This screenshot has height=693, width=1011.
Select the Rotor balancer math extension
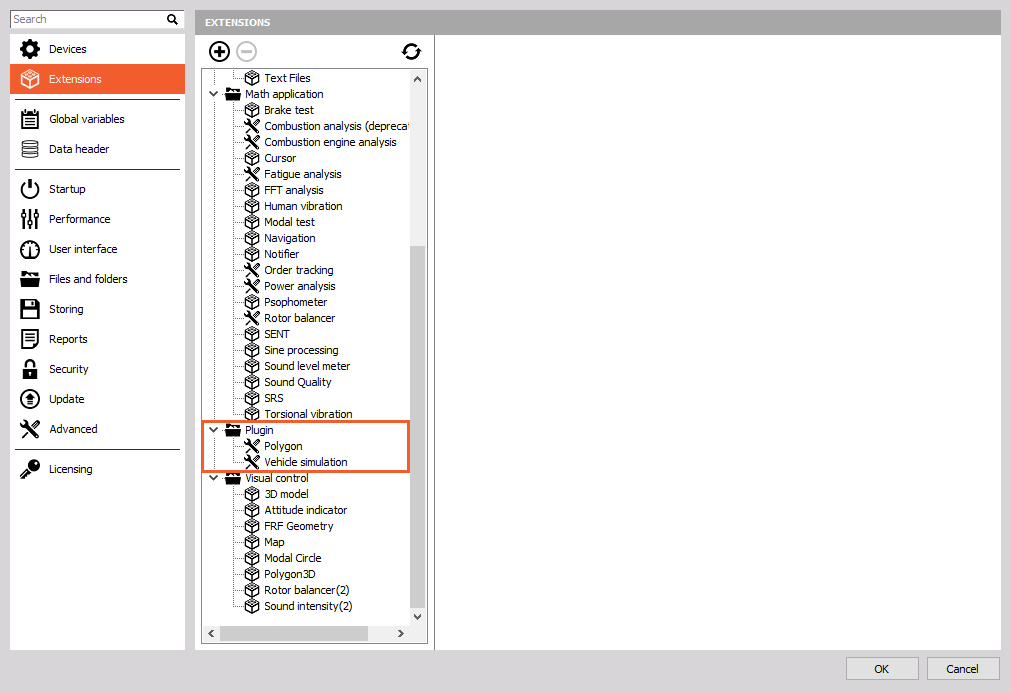299,318
